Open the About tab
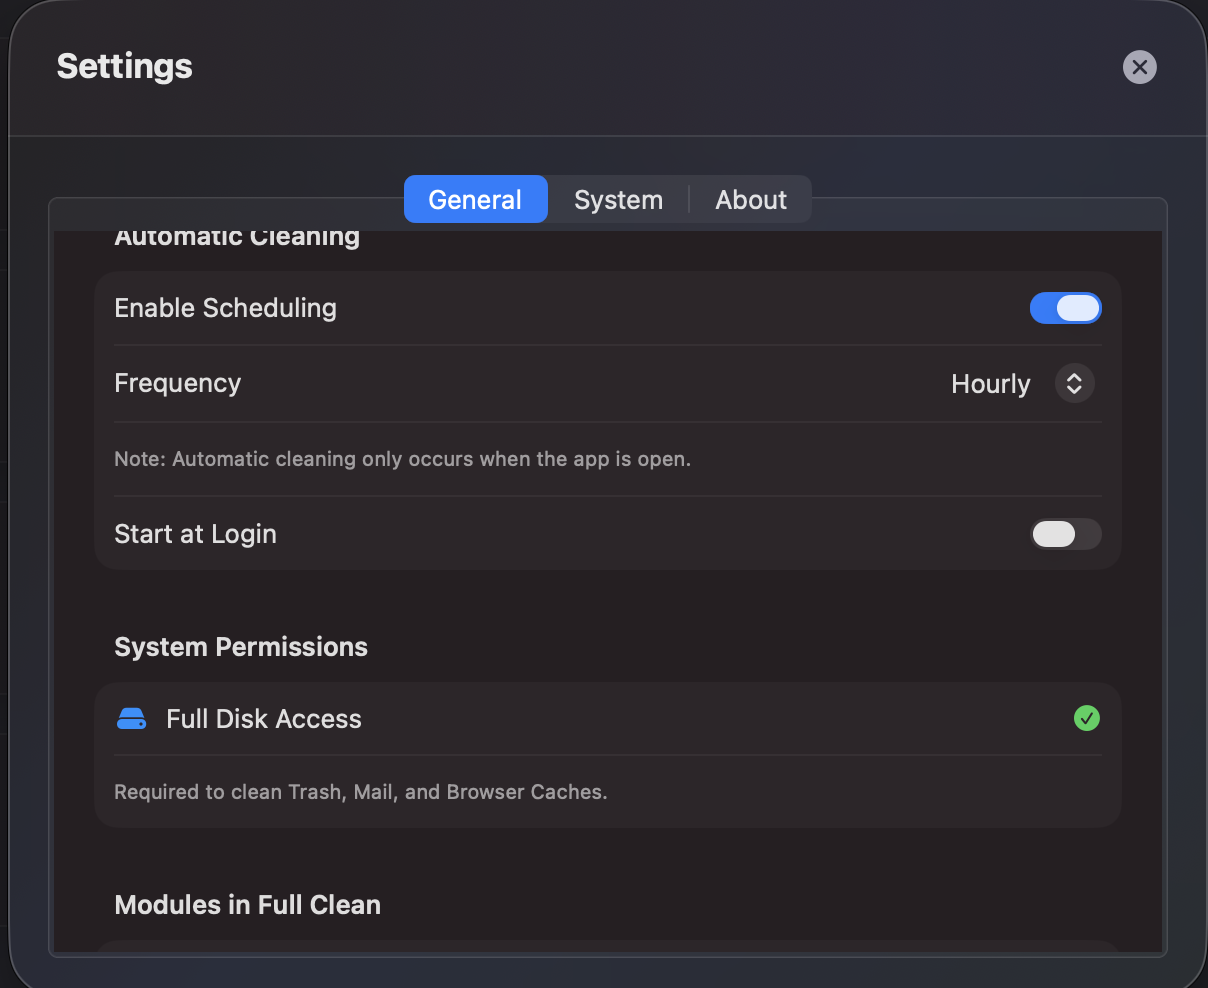Screen dimensions: 1208x988 point(750,199)
